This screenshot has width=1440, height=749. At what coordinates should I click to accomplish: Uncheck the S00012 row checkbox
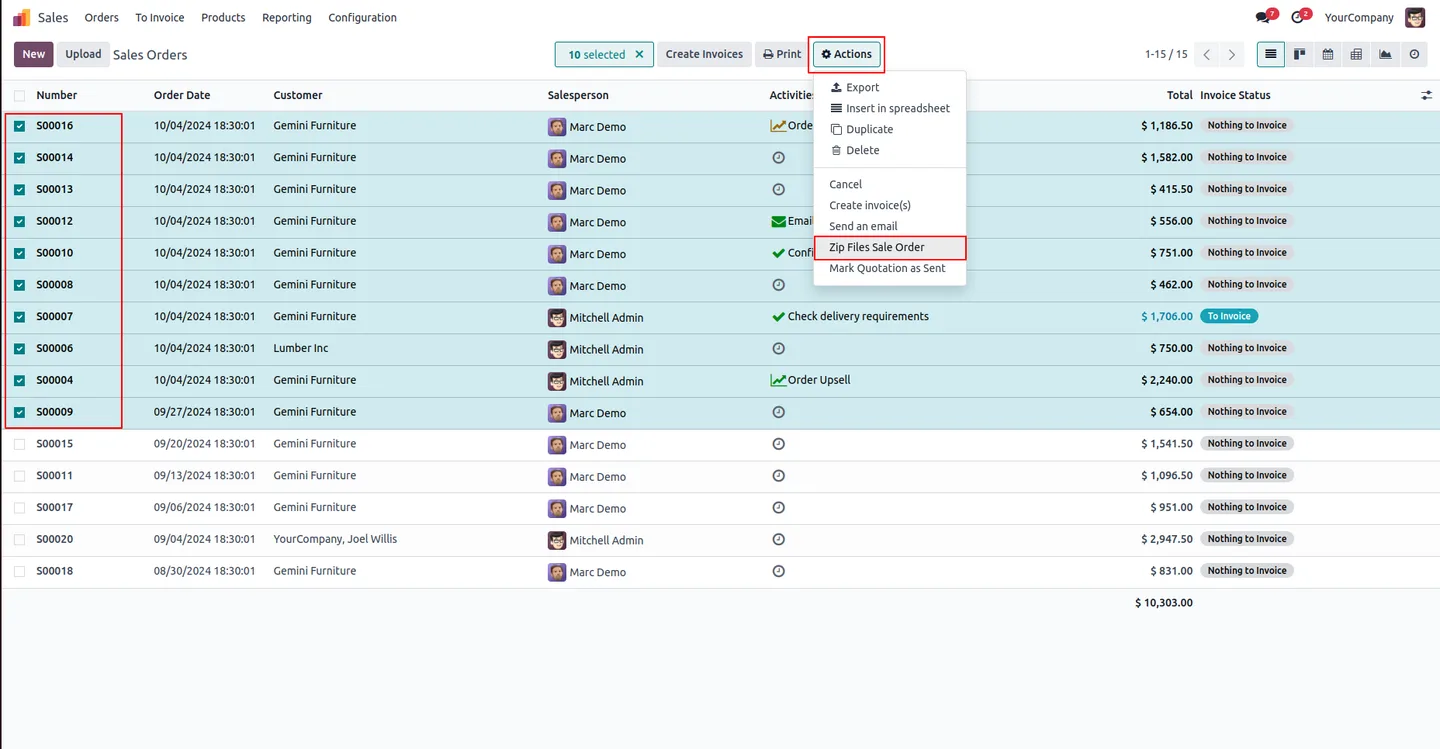[x=20, y=221]
